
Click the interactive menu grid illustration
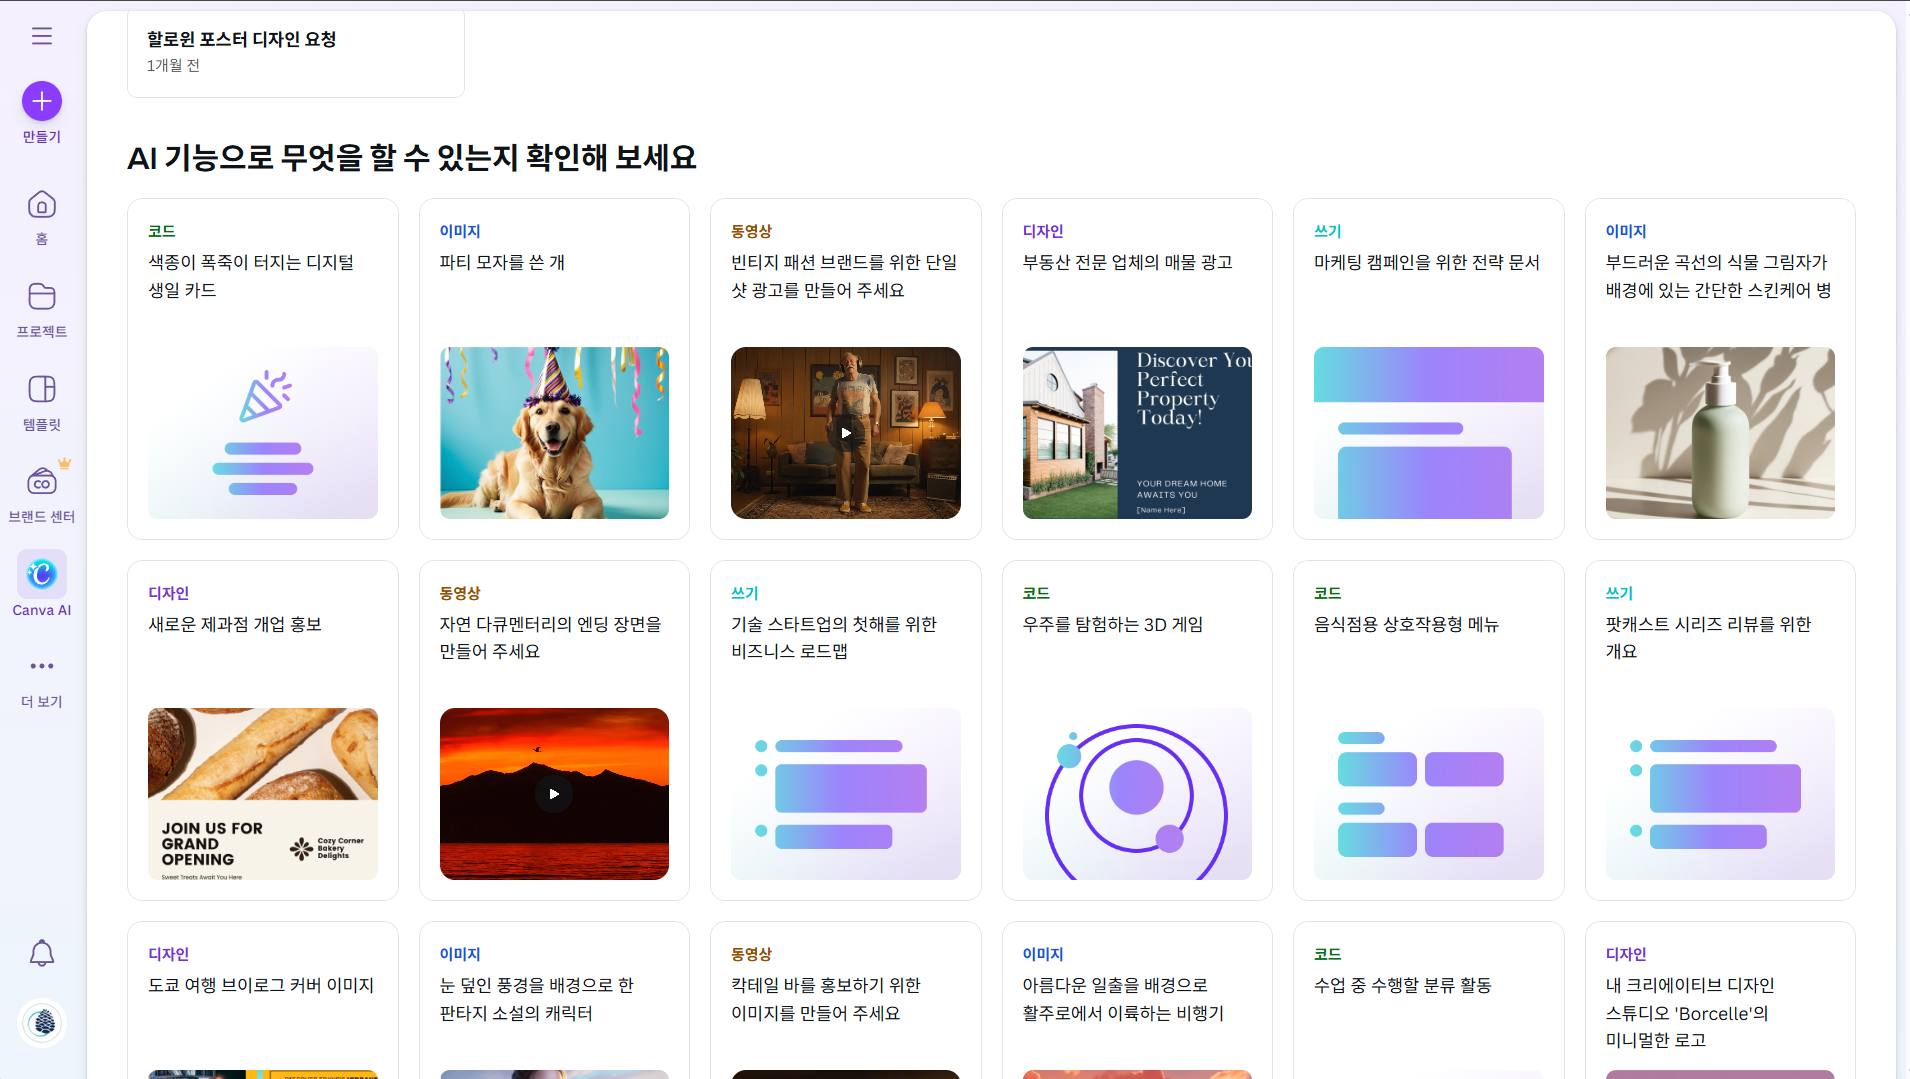pyautogui.click(x=1429, y=794)
